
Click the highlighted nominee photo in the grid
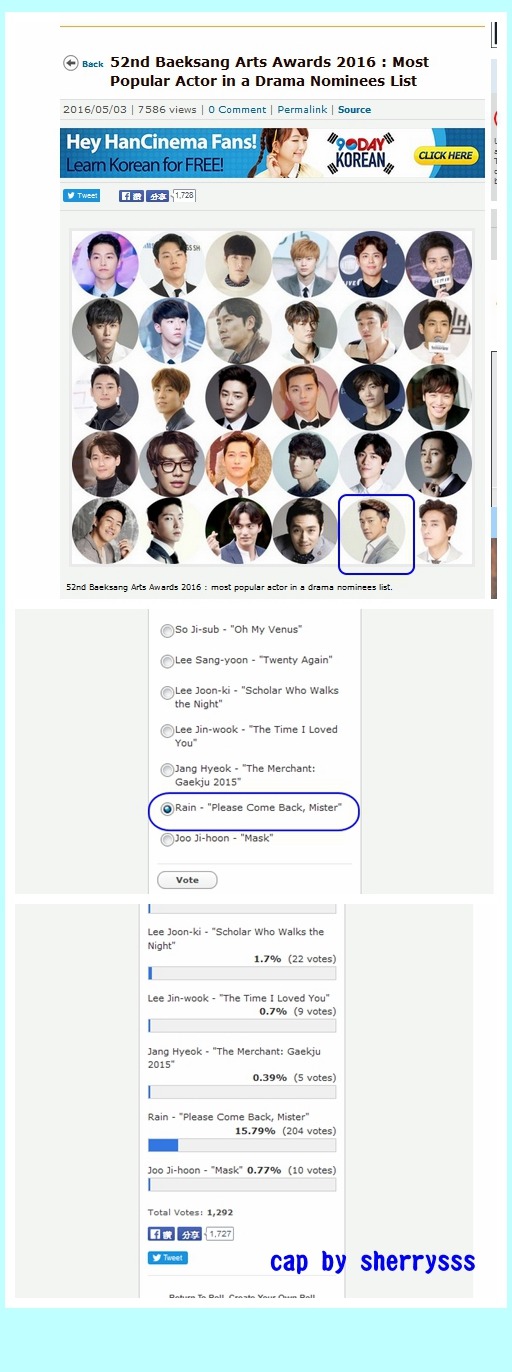click(x=376, y=534)
